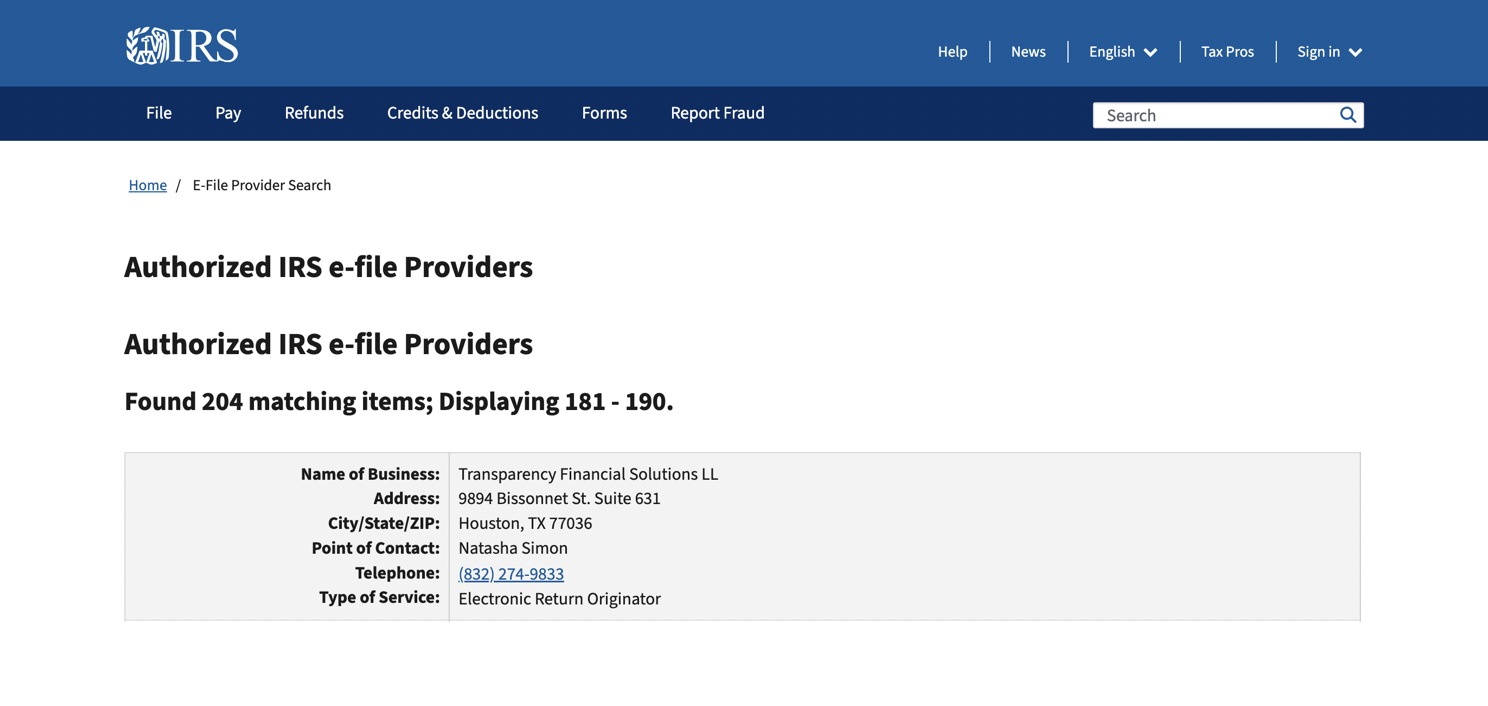Click the Home breadcrumb link
The width and height of the screenshot is (1488, 706).
pyautogui.click(x=148, y=185)
